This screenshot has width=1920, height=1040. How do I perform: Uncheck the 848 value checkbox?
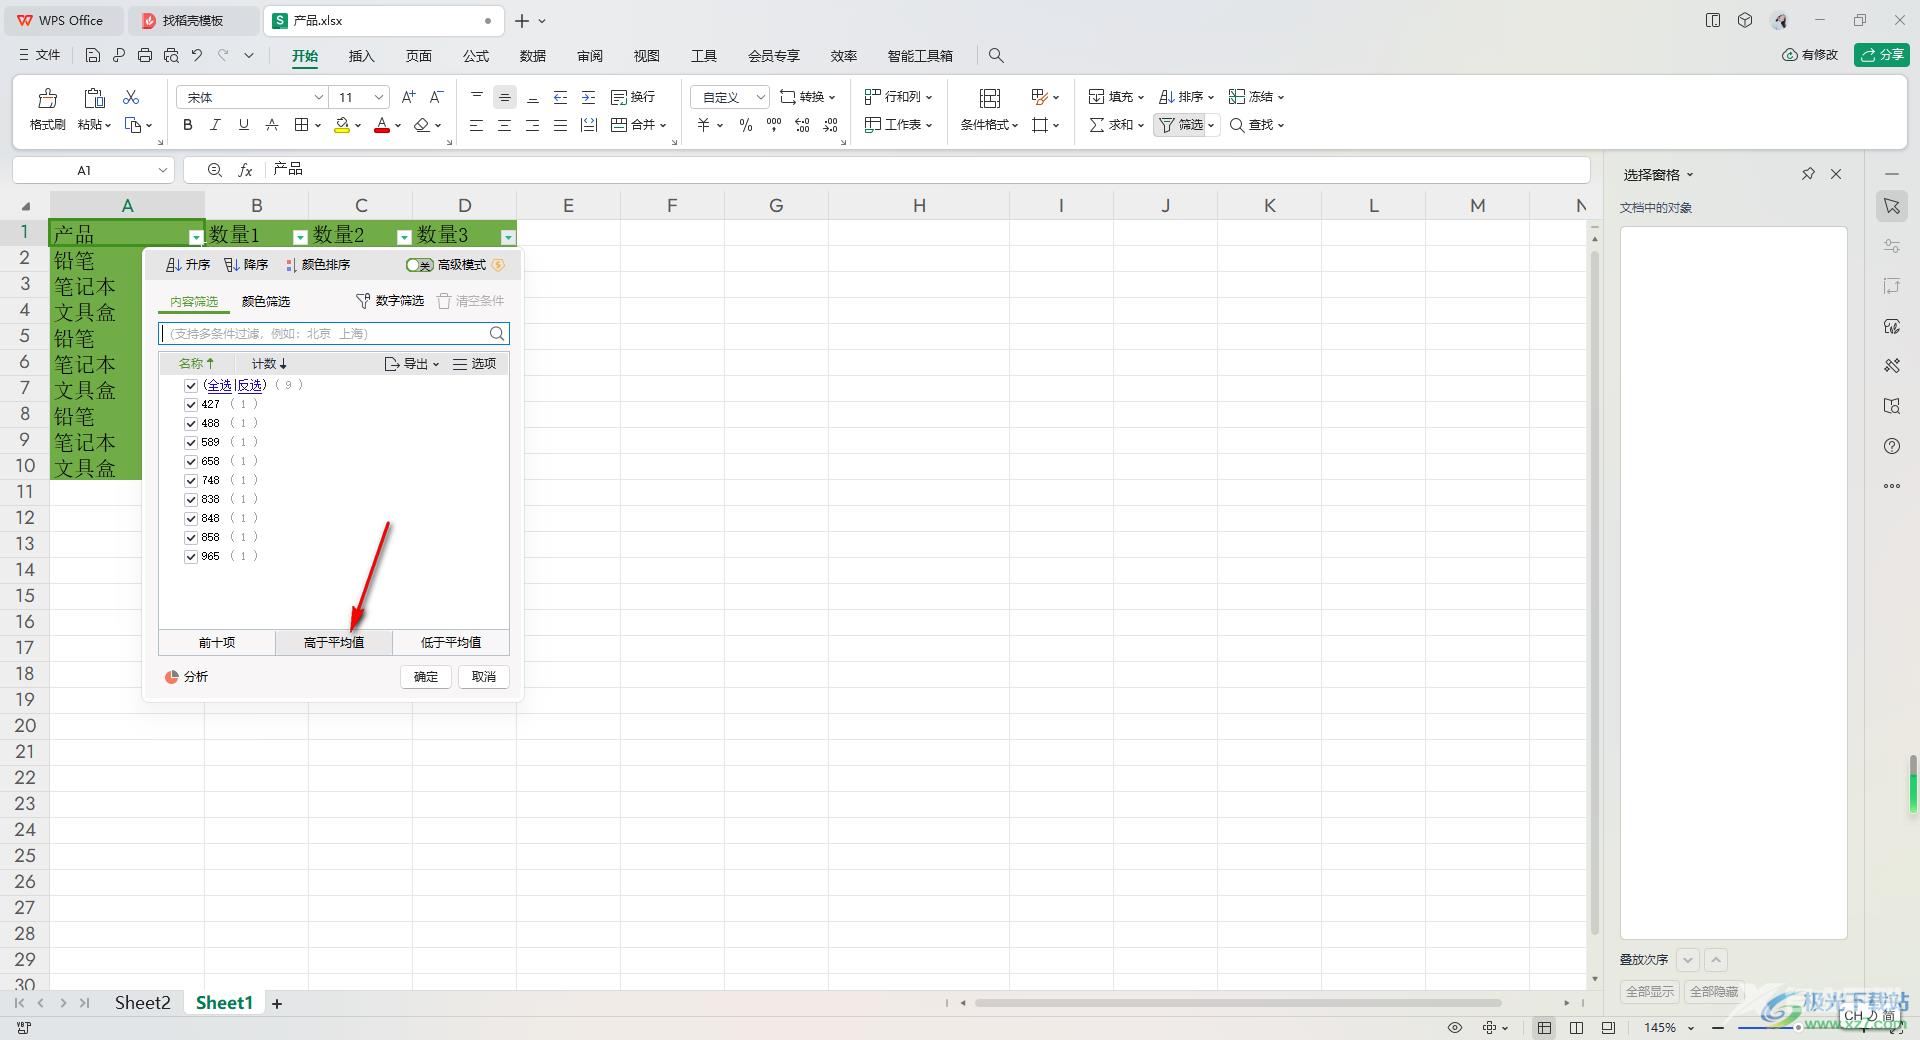tap(191, 519)
